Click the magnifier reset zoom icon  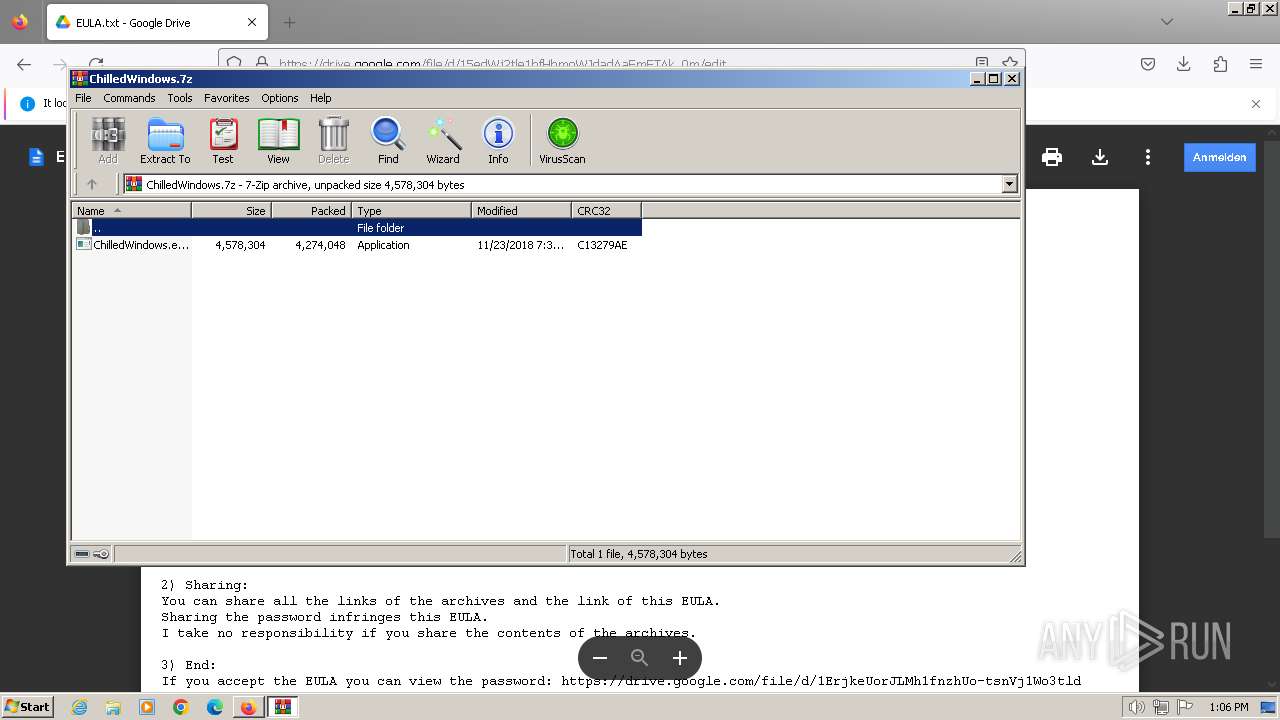tap(640, 658)
